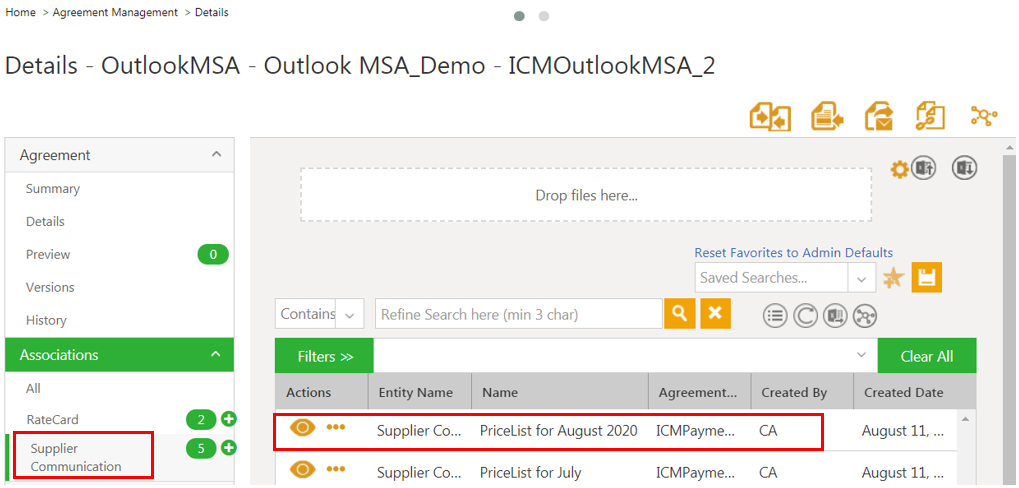The height and width of the screenshot is (488, 1019).
Task: Click the compare documents icon in top toolbar
Action: tap(770, 116)
